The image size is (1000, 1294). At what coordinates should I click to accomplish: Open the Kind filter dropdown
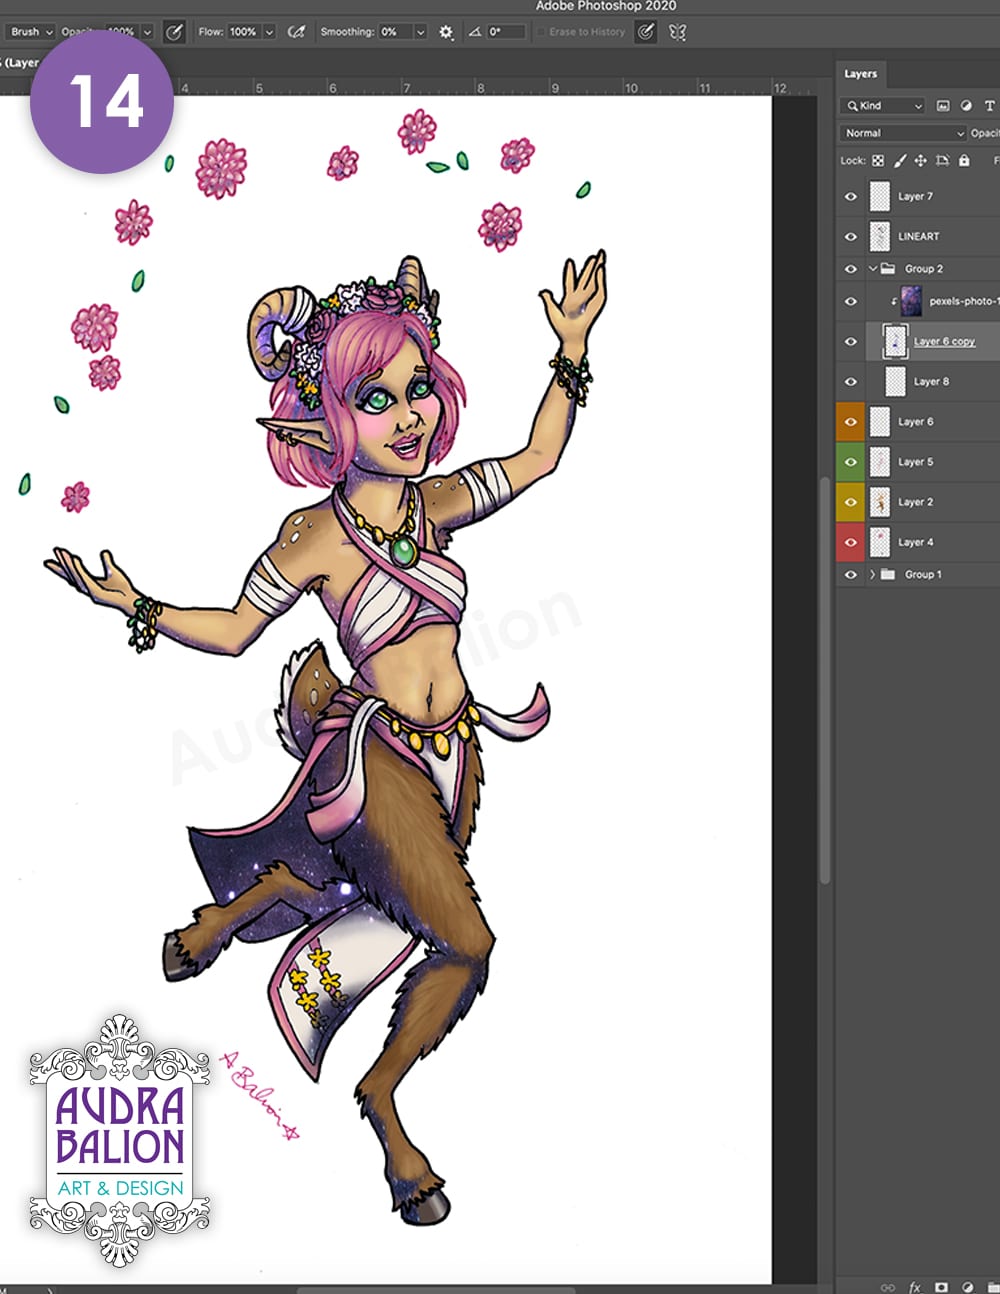click(884, 105)
